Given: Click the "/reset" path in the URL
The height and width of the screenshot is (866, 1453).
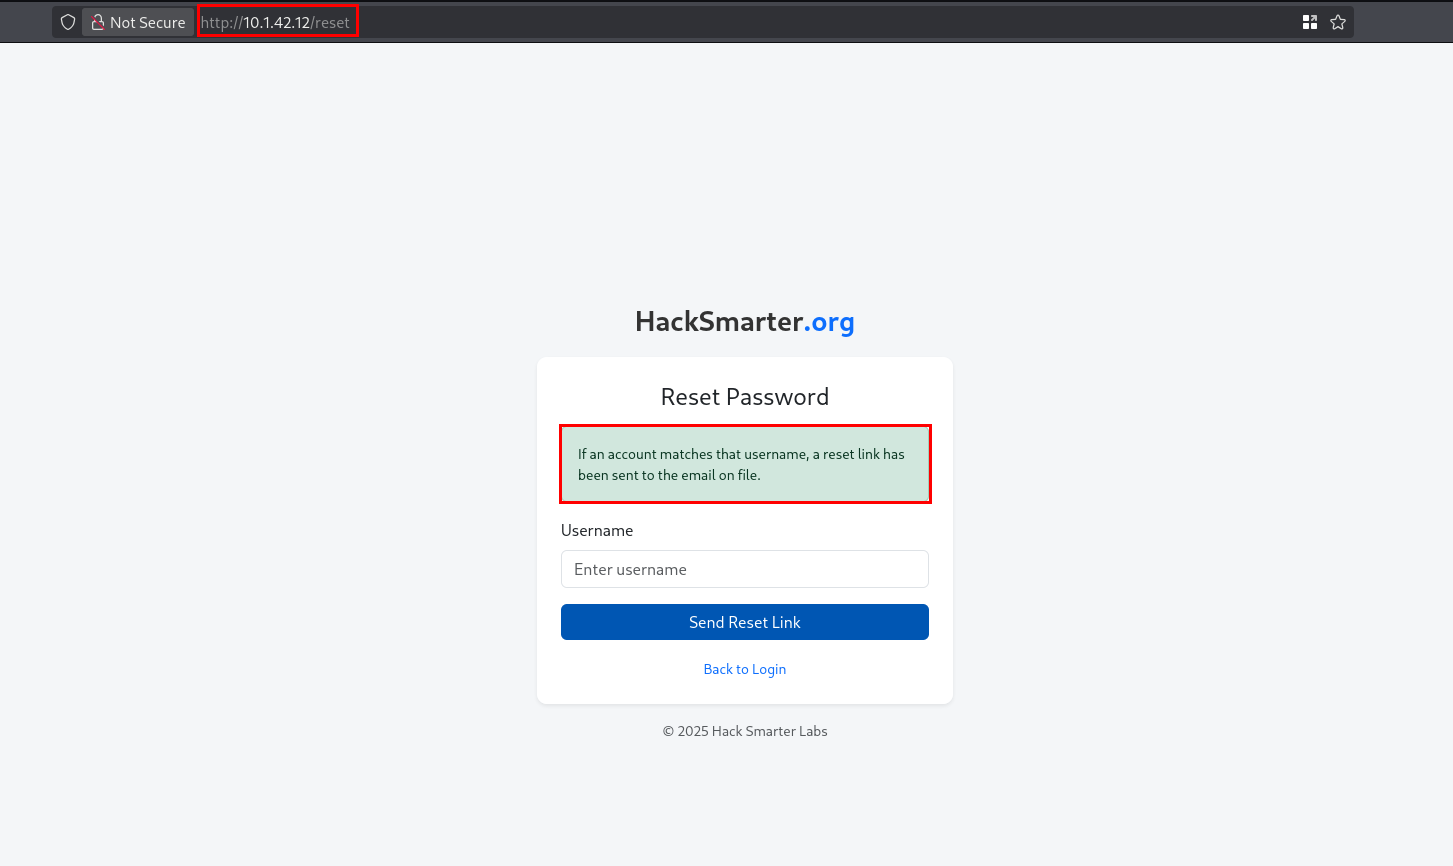Looking at the screenshot, I should coord(331,22).
